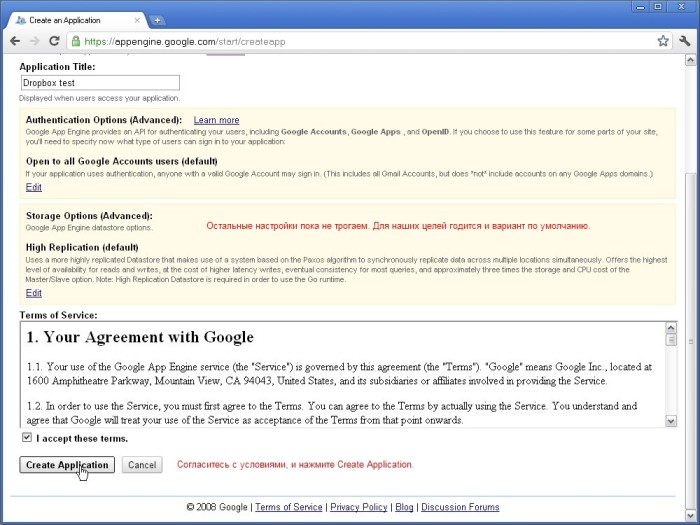Click the Create Application button
Screen dimensions: 700x525
67,465
